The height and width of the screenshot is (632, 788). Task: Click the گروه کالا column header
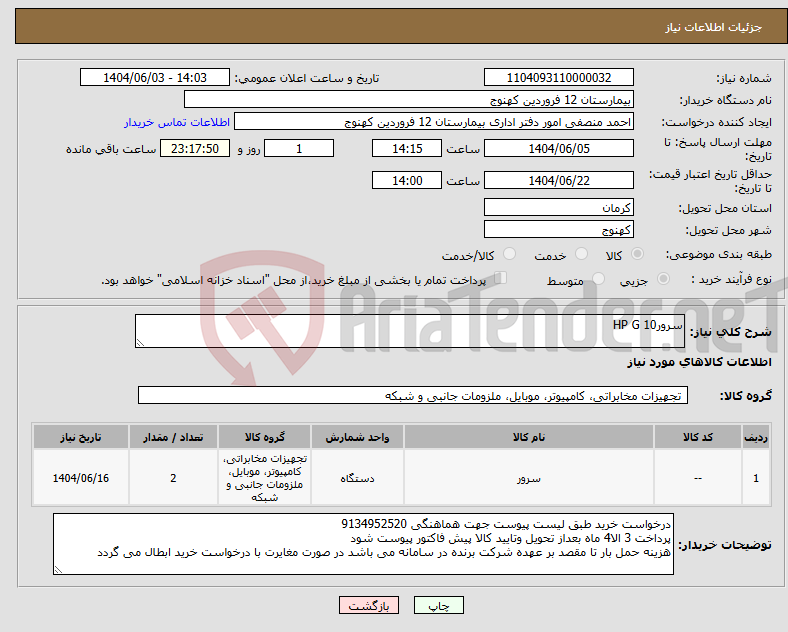click(264, 437)
